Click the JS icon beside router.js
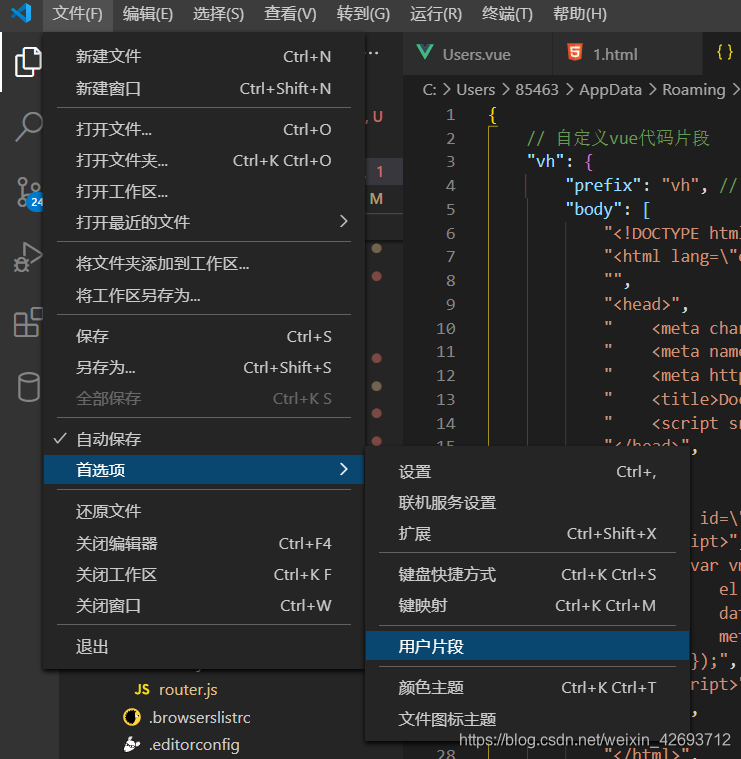Screen dimensions: 741x759 pyautogui.click(x=142, y=689)
